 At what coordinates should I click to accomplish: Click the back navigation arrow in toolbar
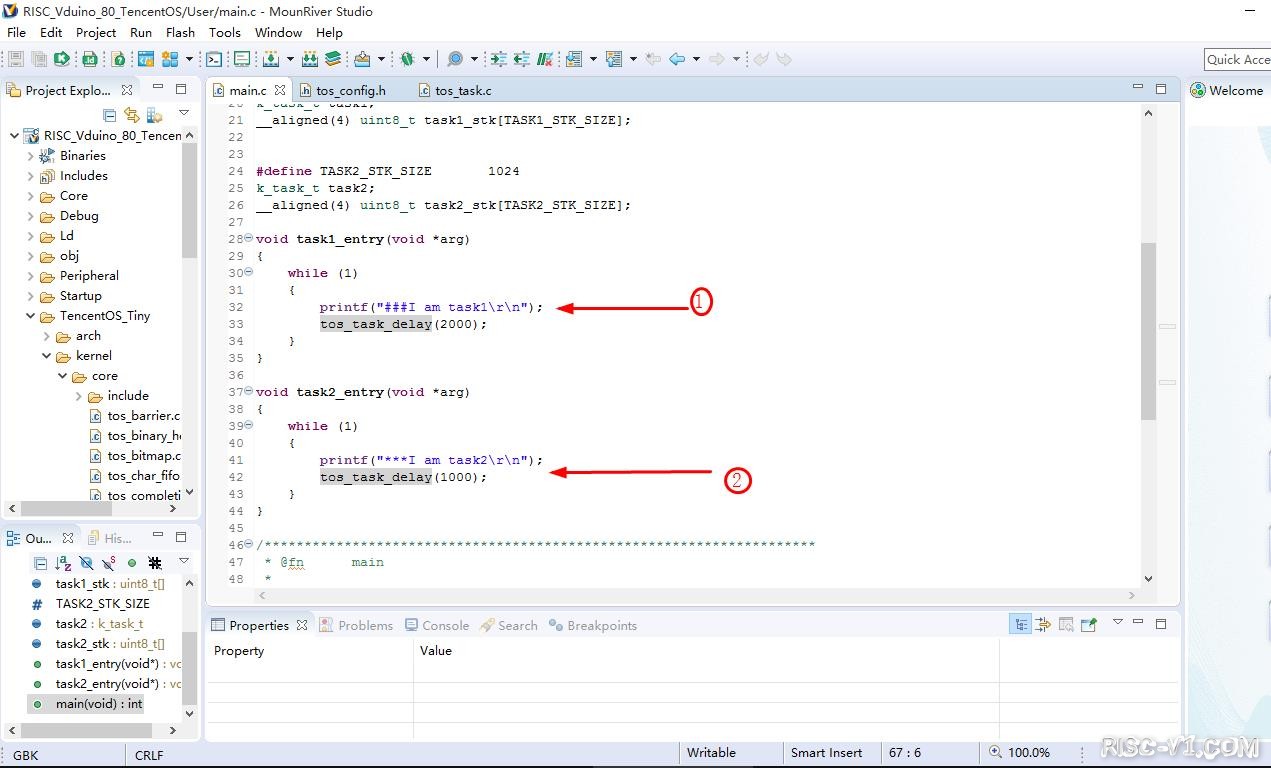pos(677,59)
